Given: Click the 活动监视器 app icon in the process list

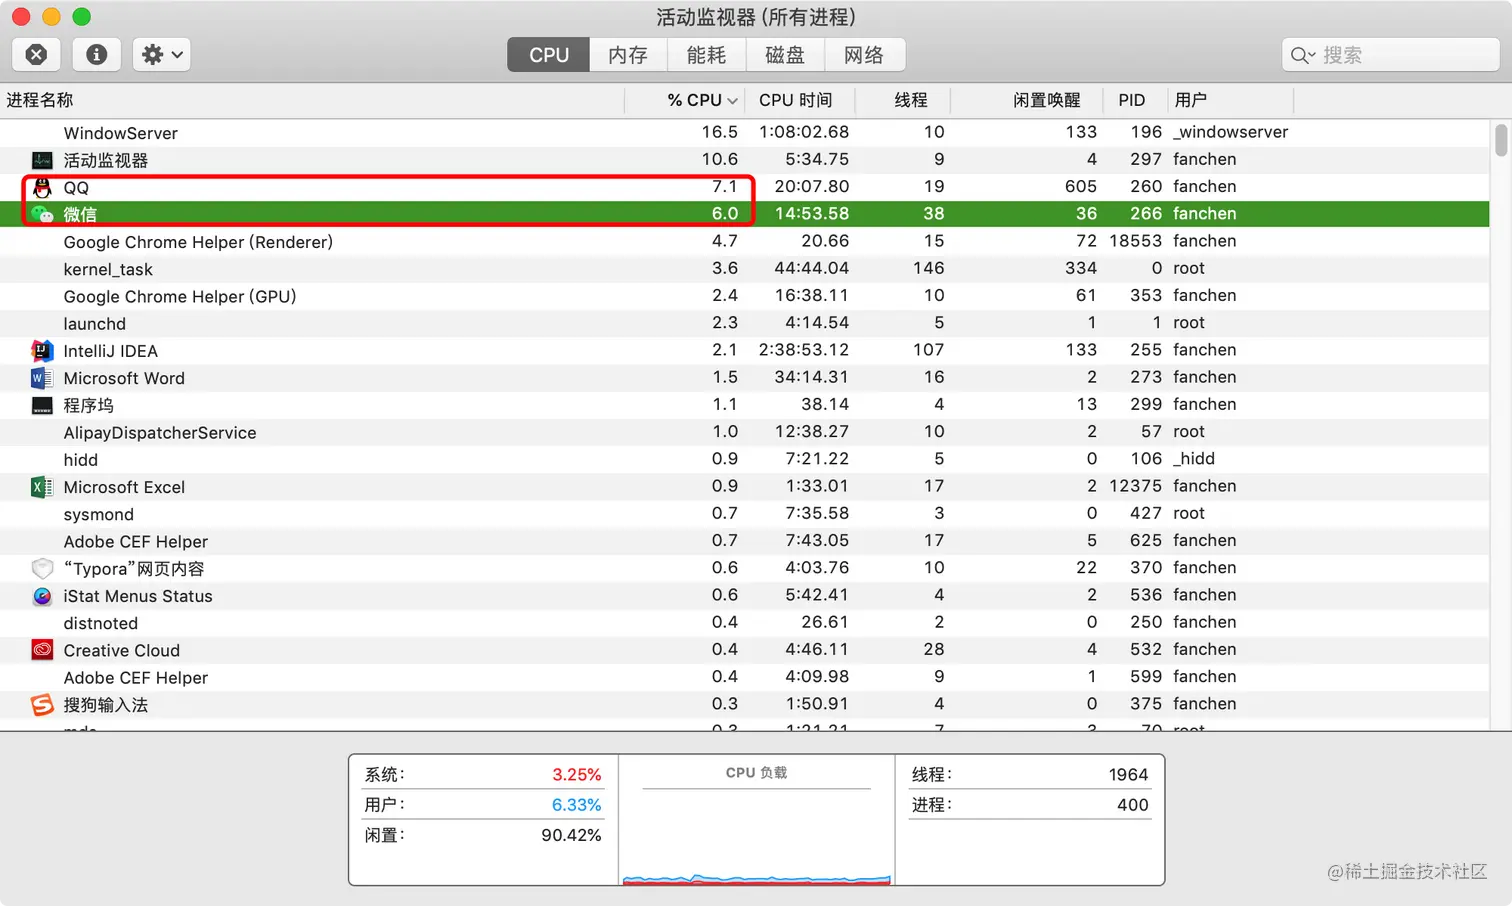Looking at the screenshot, I should [42, 160].
